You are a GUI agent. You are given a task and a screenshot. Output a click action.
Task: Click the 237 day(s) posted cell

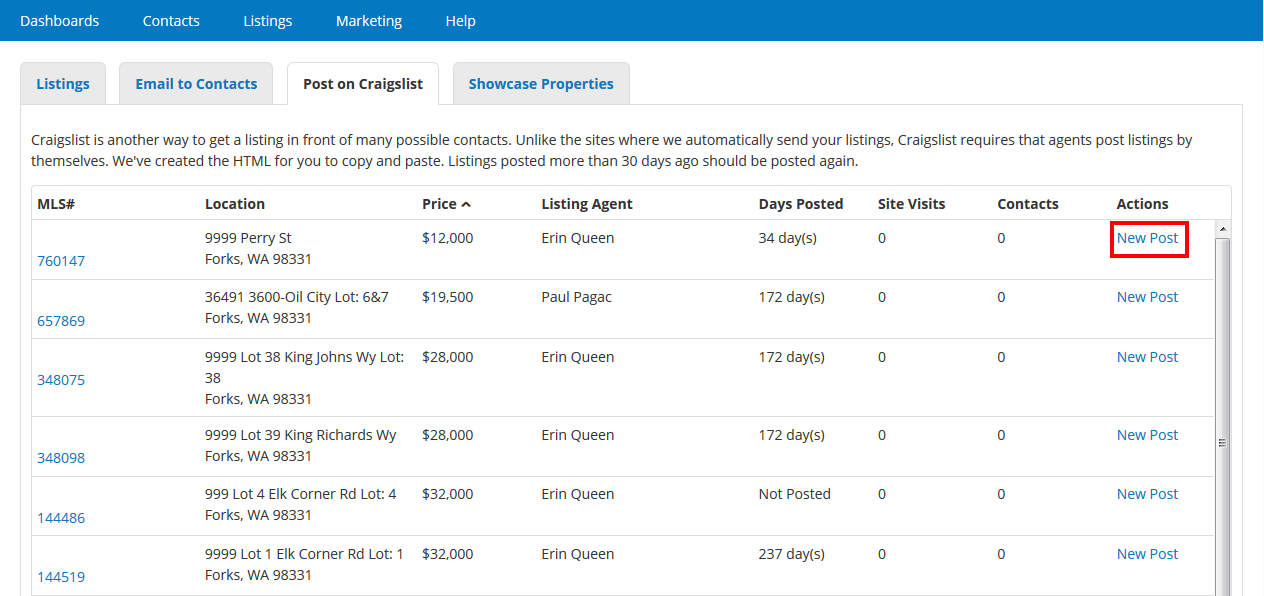tap(791, 554)
